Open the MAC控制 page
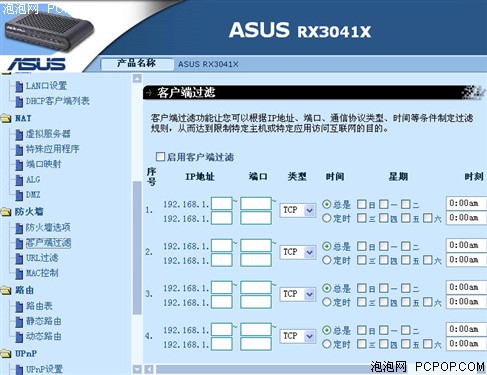This screenshot has width=487, height=375. coord(42,273)
